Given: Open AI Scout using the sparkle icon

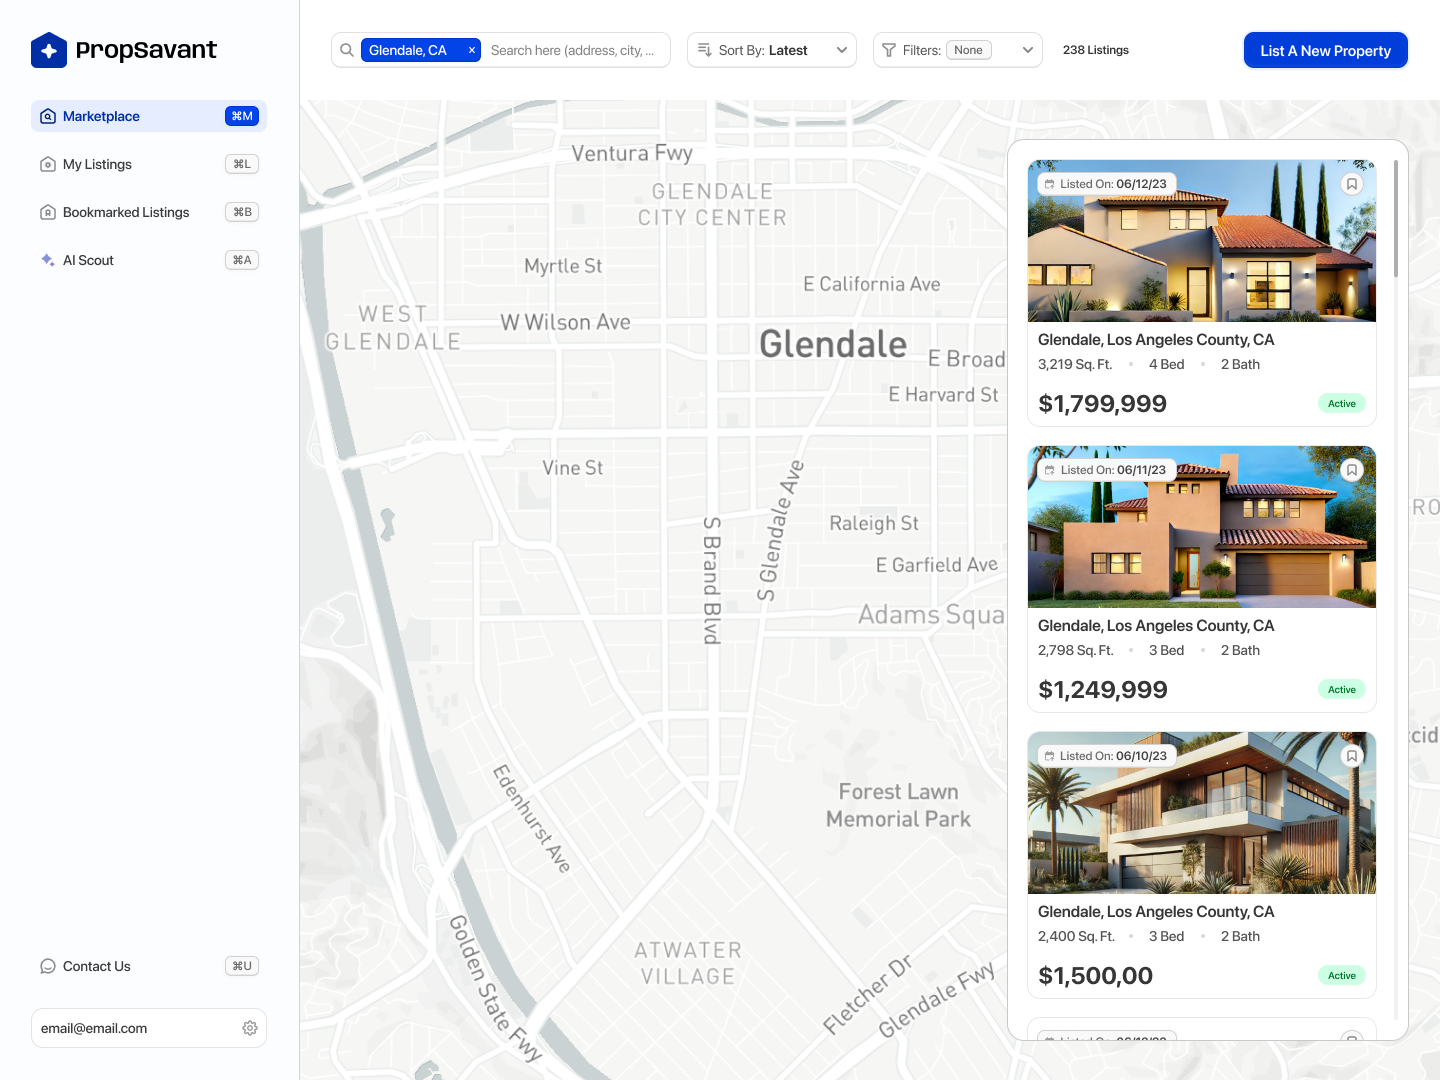Looking at the screenshot, I should point(47,260).
